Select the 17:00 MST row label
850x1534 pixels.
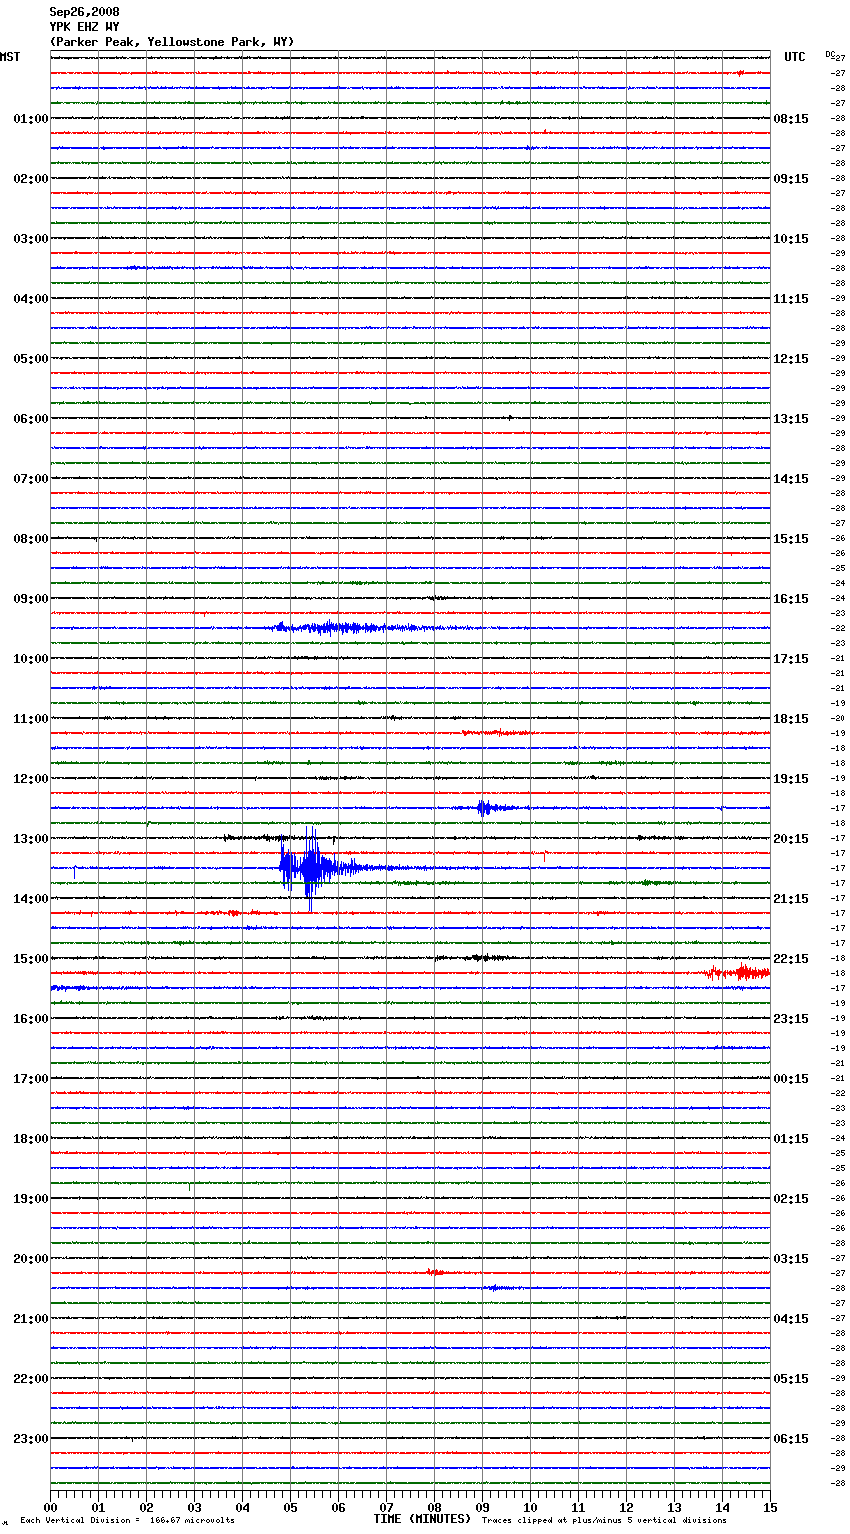(31, 1079)
